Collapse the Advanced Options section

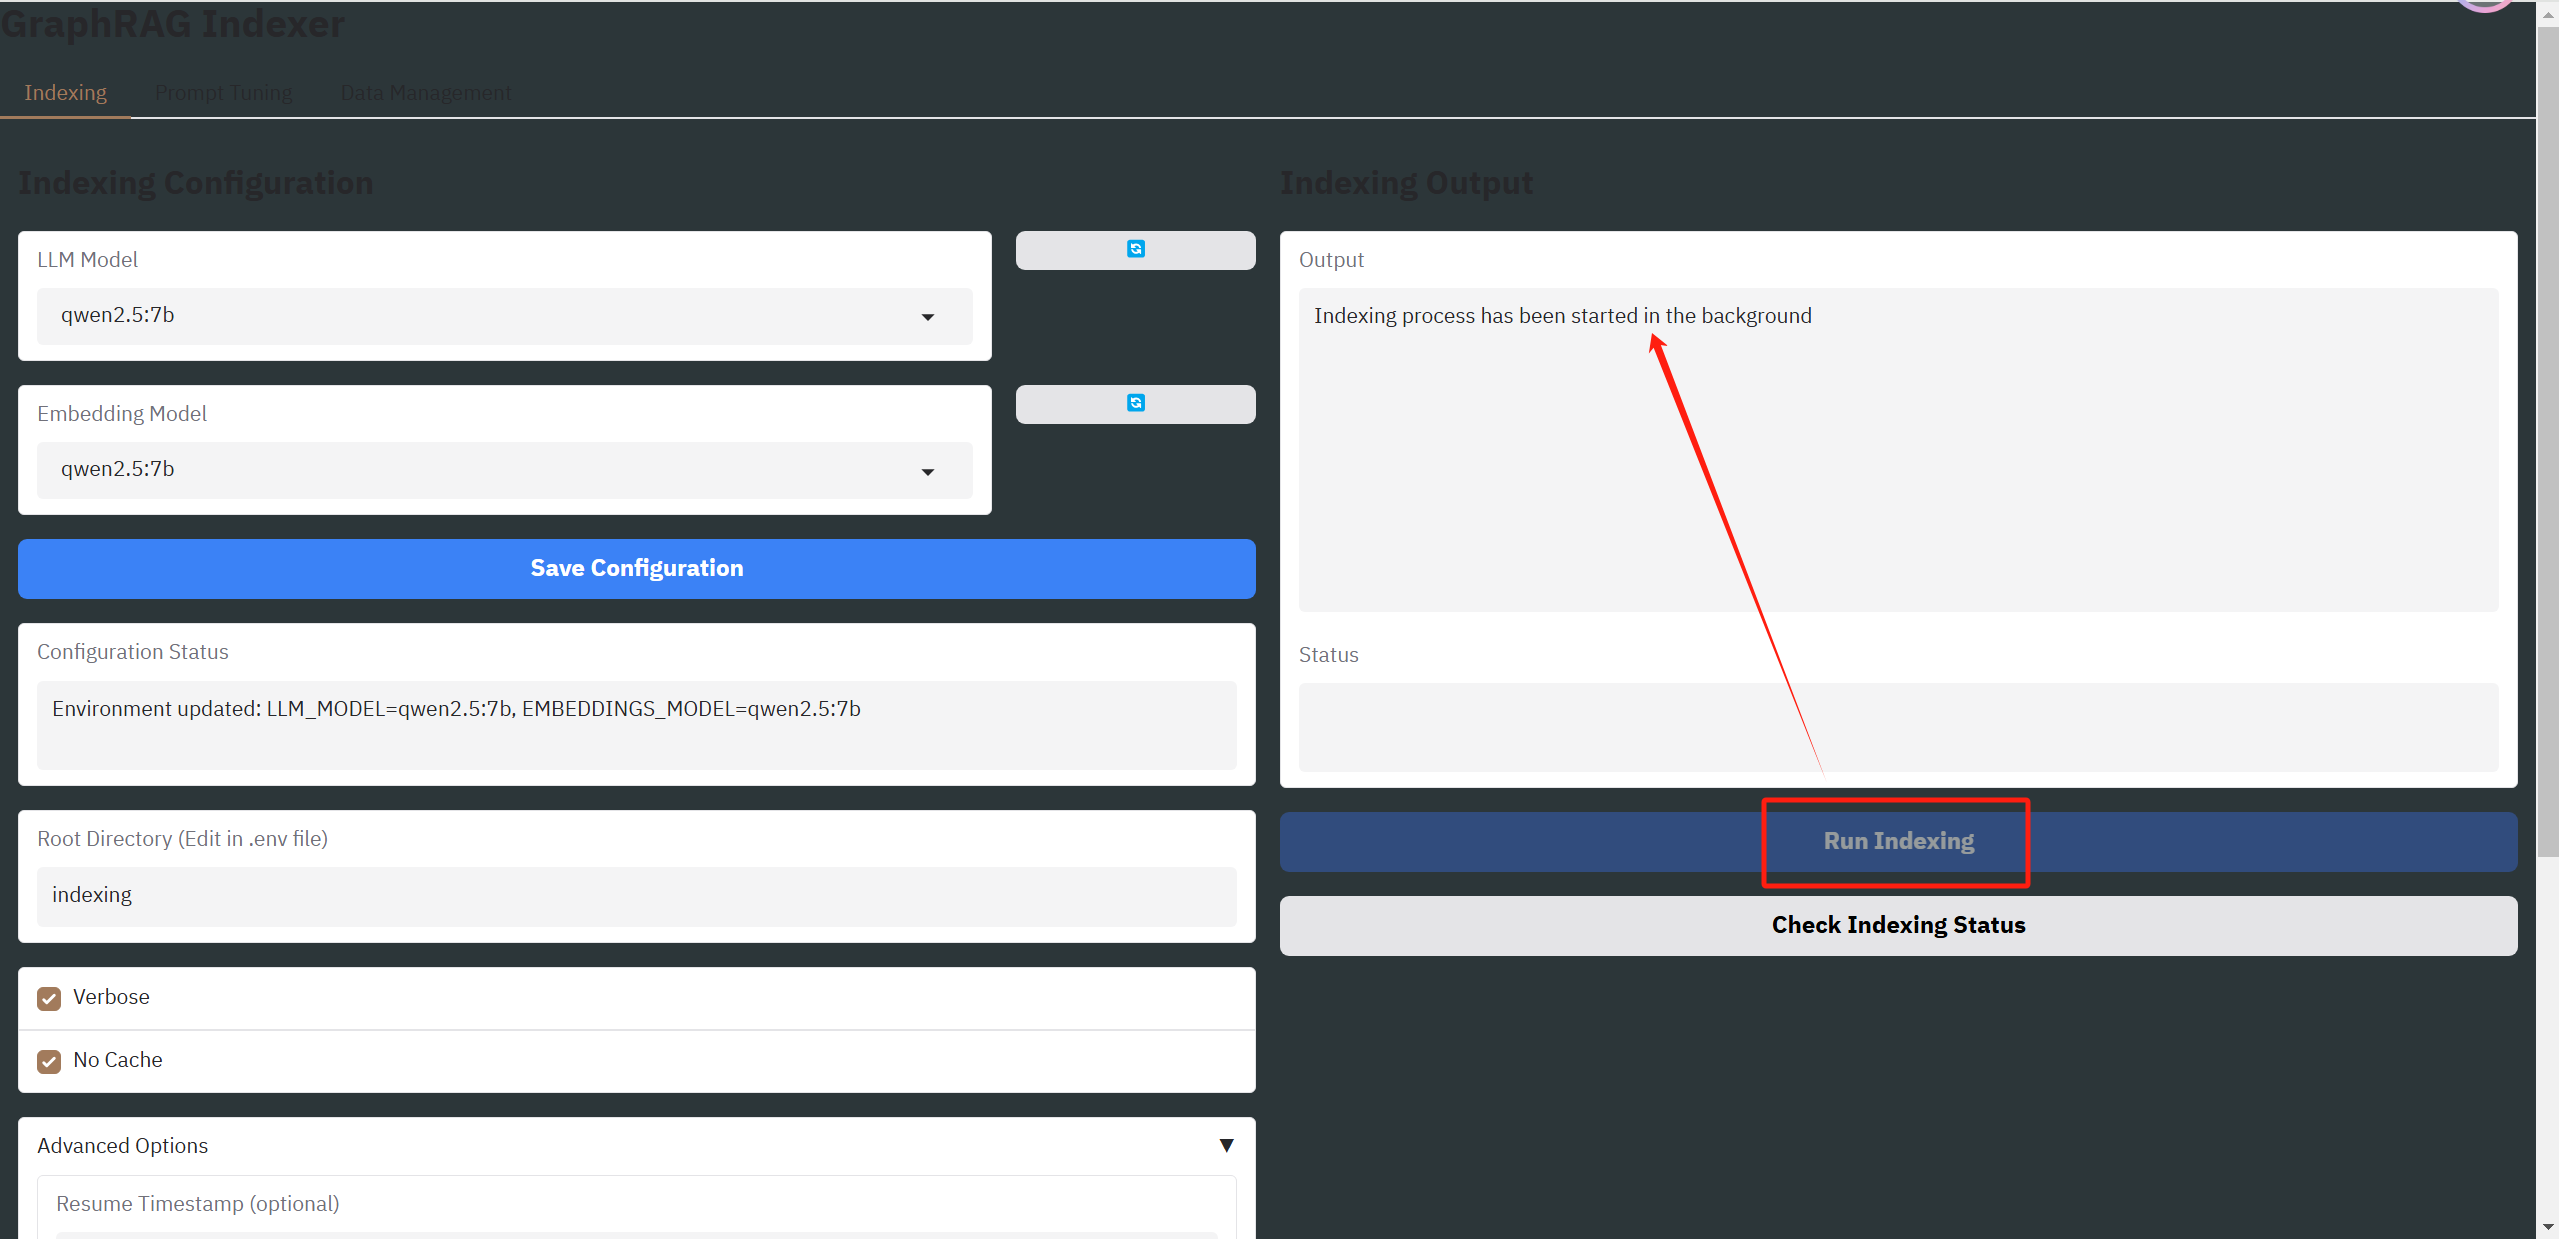pyautogui.click(x=1226, y=1145)
